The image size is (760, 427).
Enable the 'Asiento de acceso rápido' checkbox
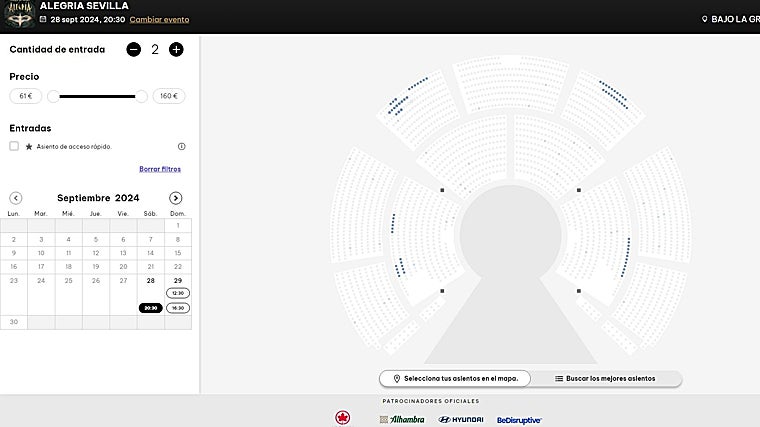(14, 146)
